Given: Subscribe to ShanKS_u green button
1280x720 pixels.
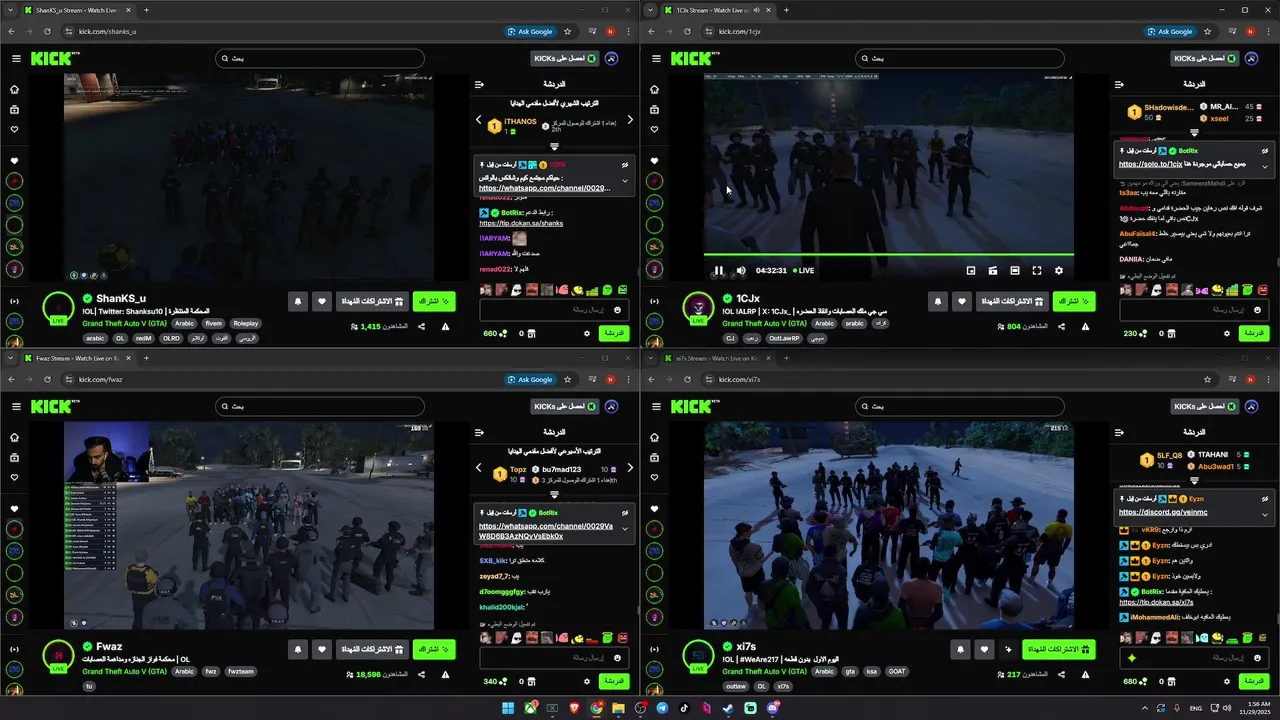Looking at the screenshot, I should coord(434,301).
